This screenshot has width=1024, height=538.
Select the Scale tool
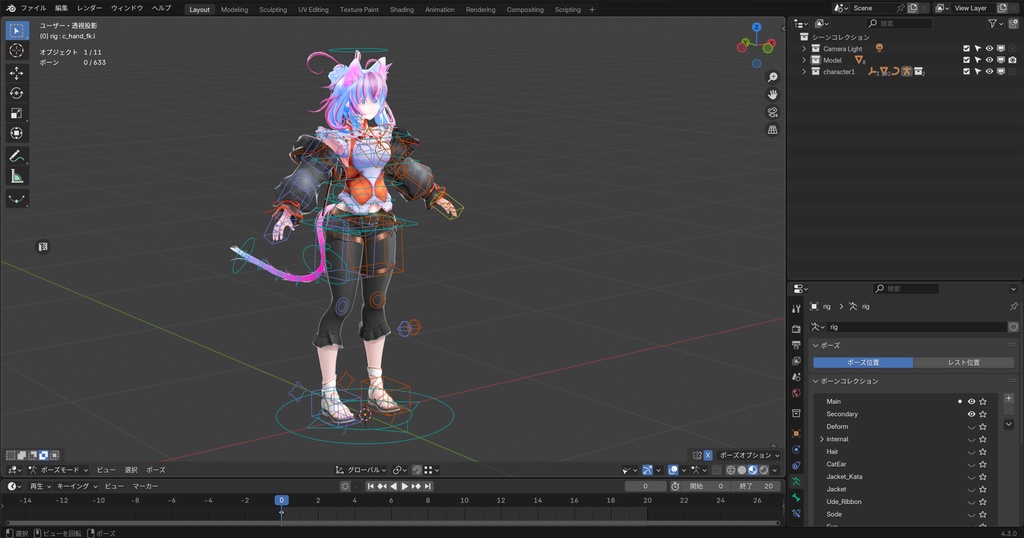click(17, 114)
